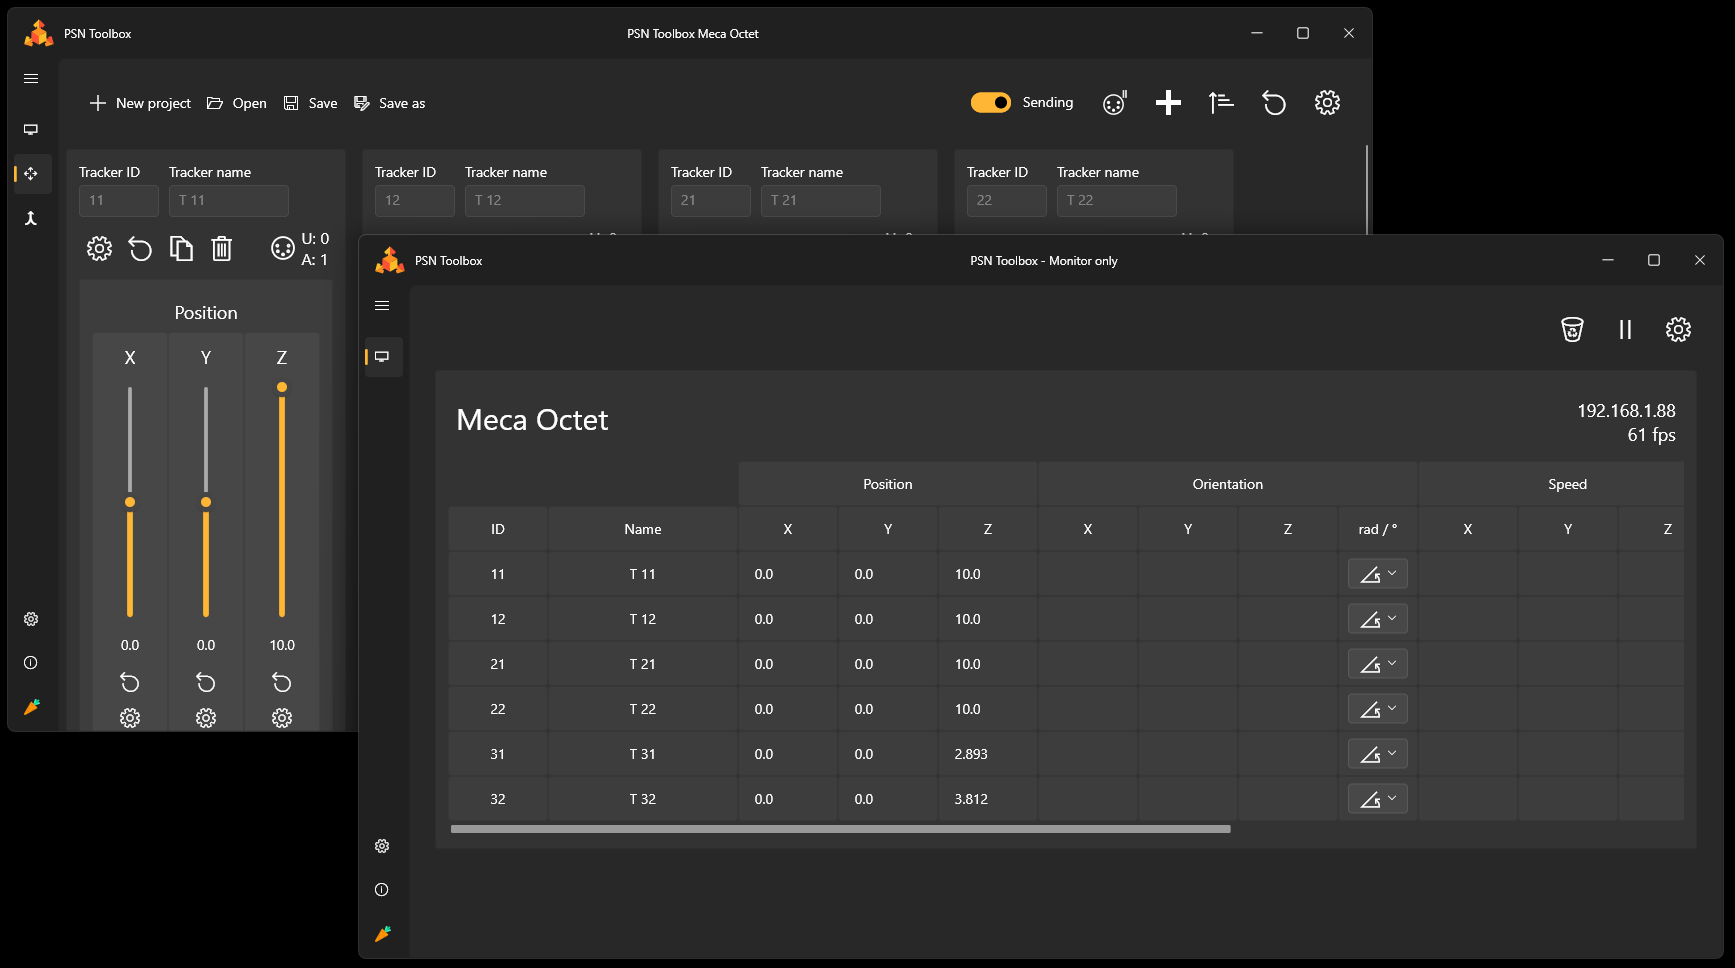Click New project button
1735x968 pixels.
pos(140,103)
